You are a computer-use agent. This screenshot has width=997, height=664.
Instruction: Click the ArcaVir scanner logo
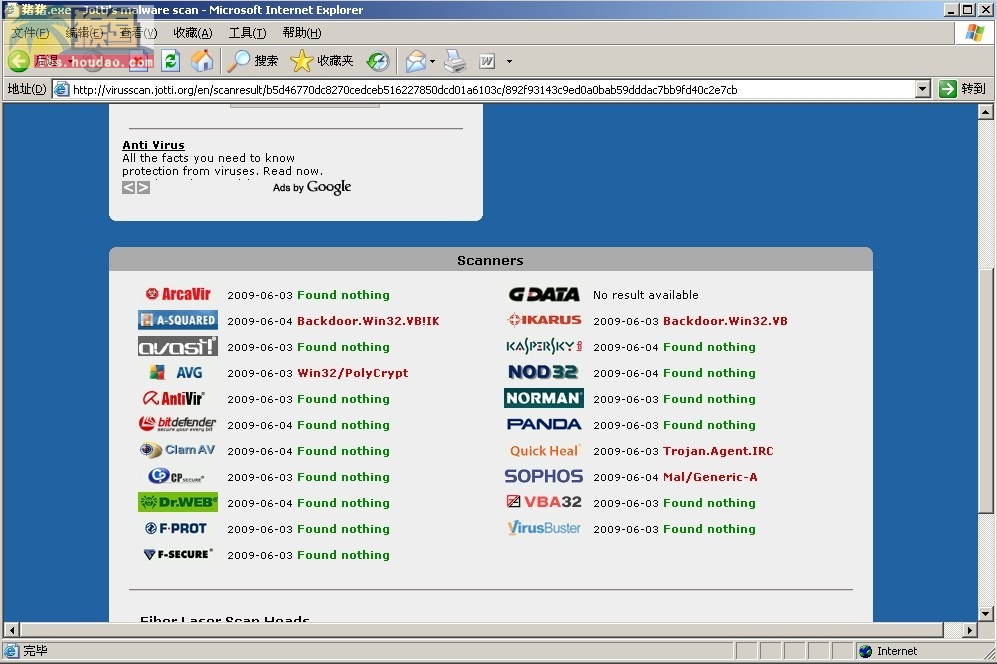click(x=178, y=294)
